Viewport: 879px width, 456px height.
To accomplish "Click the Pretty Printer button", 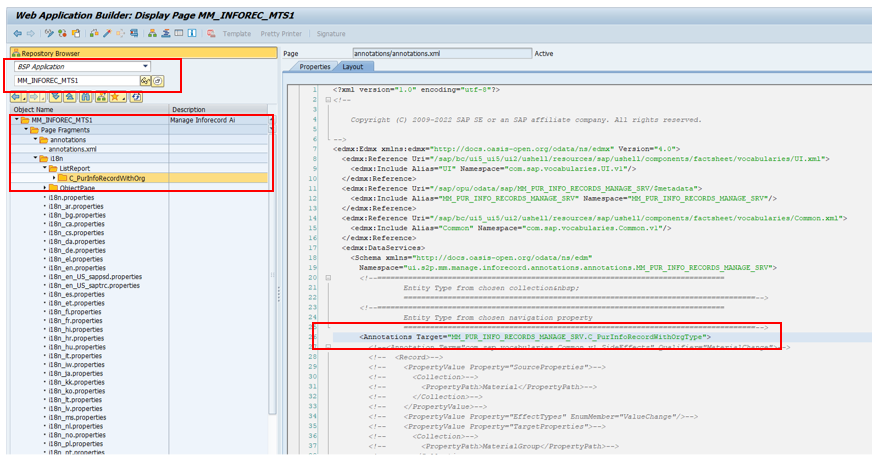I will click(x=281, y=34).
